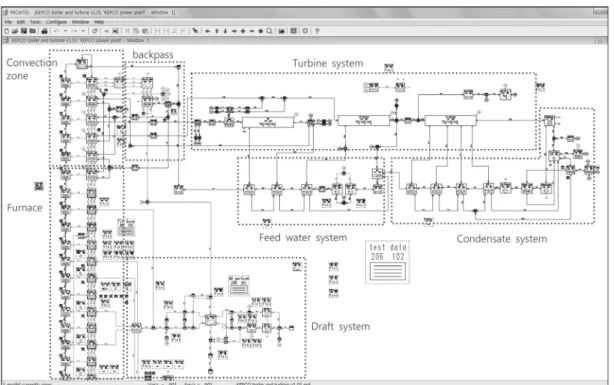Click the magnifier zoom toolbar icon
This screenshot has height=385, width=614.
(269, 31)
